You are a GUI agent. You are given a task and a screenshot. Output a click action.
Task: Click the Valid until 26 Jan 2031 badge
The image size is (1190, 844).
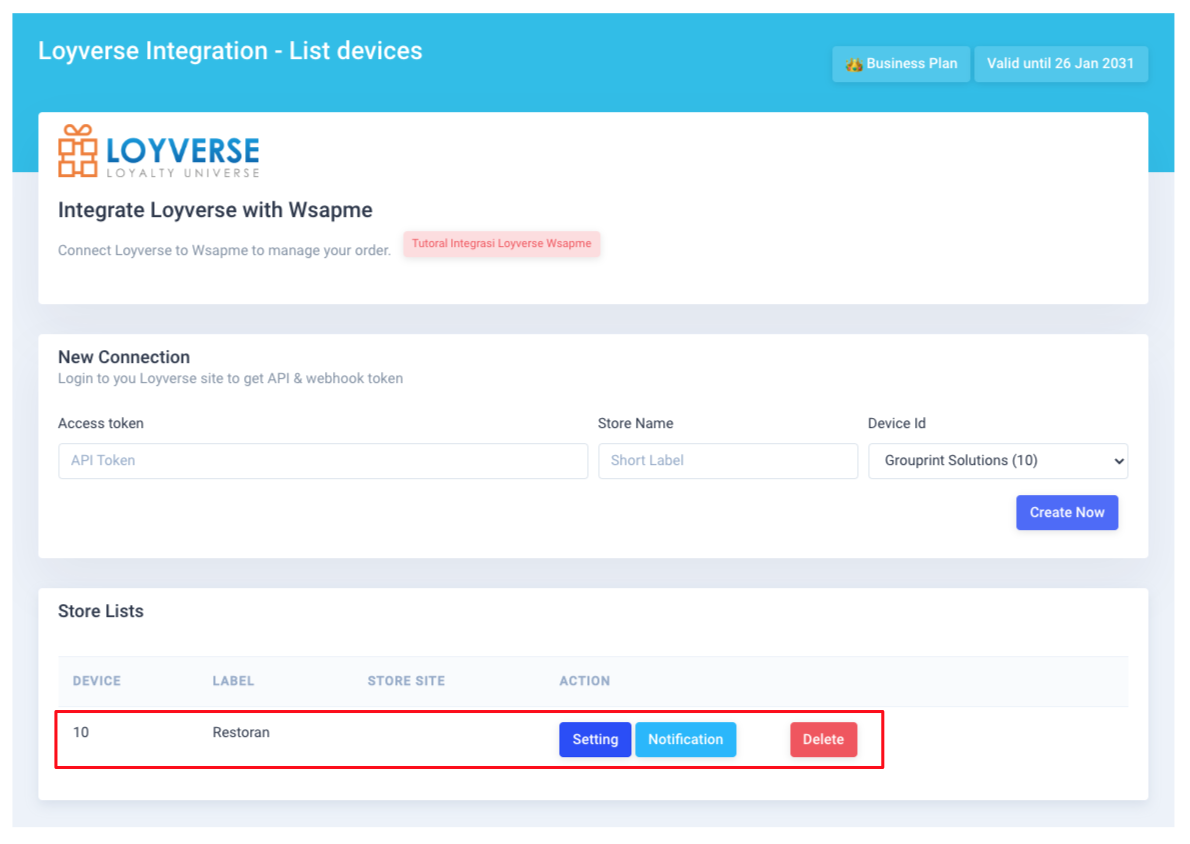[1061, 63]
